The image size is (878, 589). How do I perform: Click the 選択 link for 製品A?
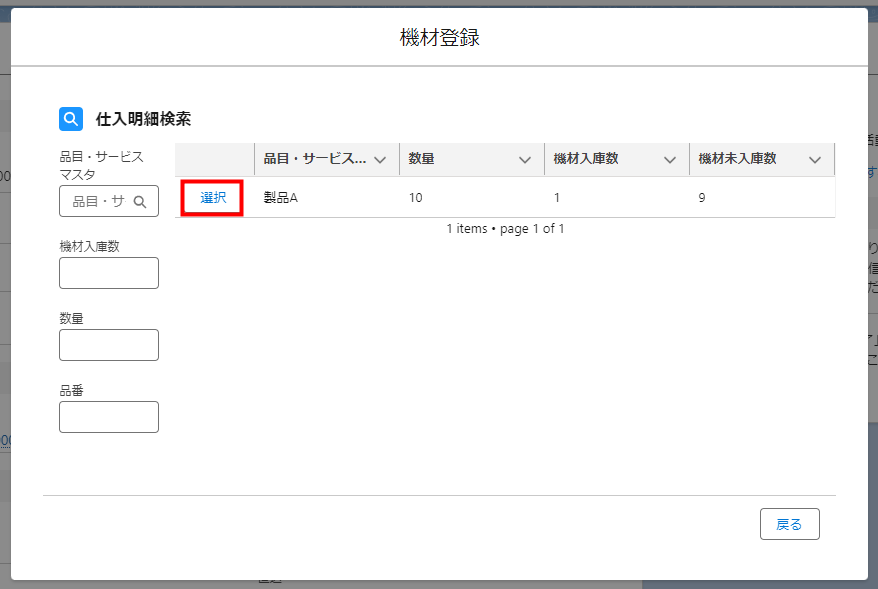pos(213,198)
